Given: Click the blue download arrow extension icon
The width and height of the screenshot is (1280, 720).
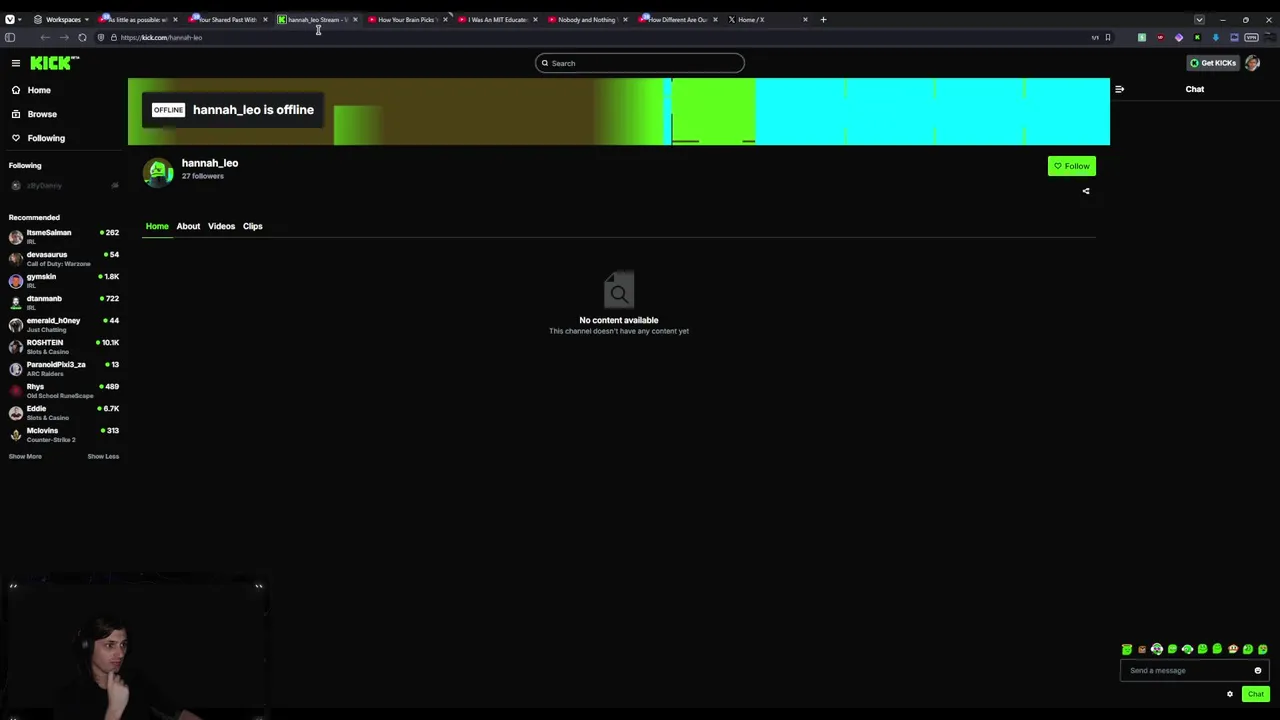Looking at the screenshot, I should 1216,37.
